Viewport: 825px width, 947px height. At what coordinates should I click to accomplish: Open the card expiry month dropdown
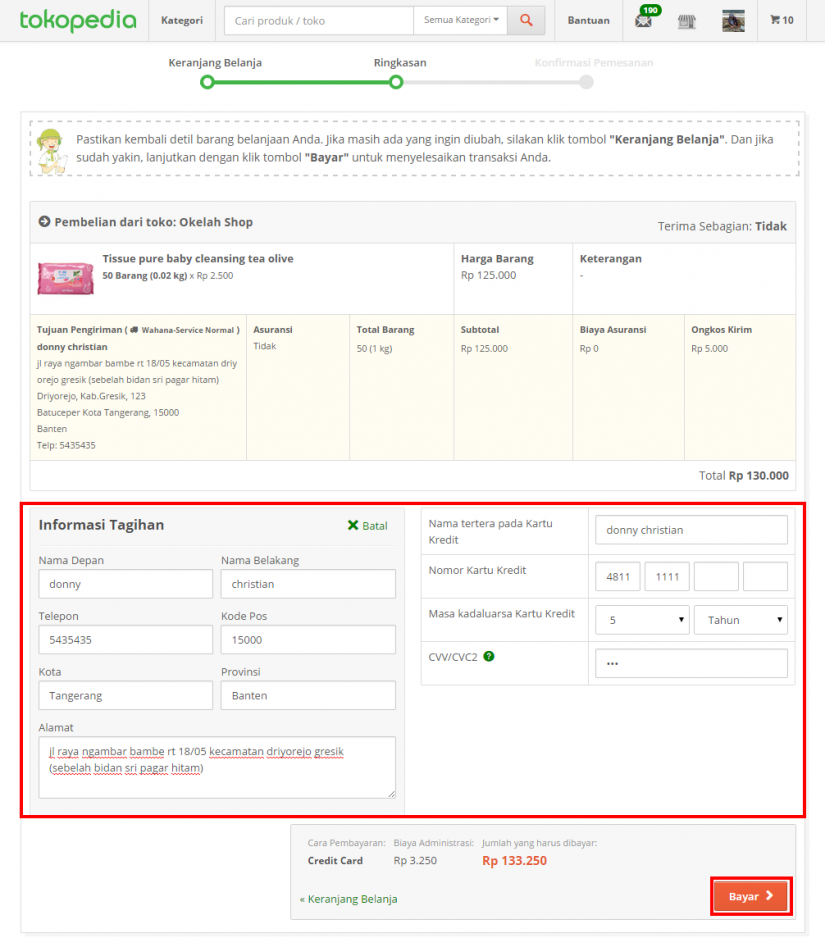coord(641,620)
